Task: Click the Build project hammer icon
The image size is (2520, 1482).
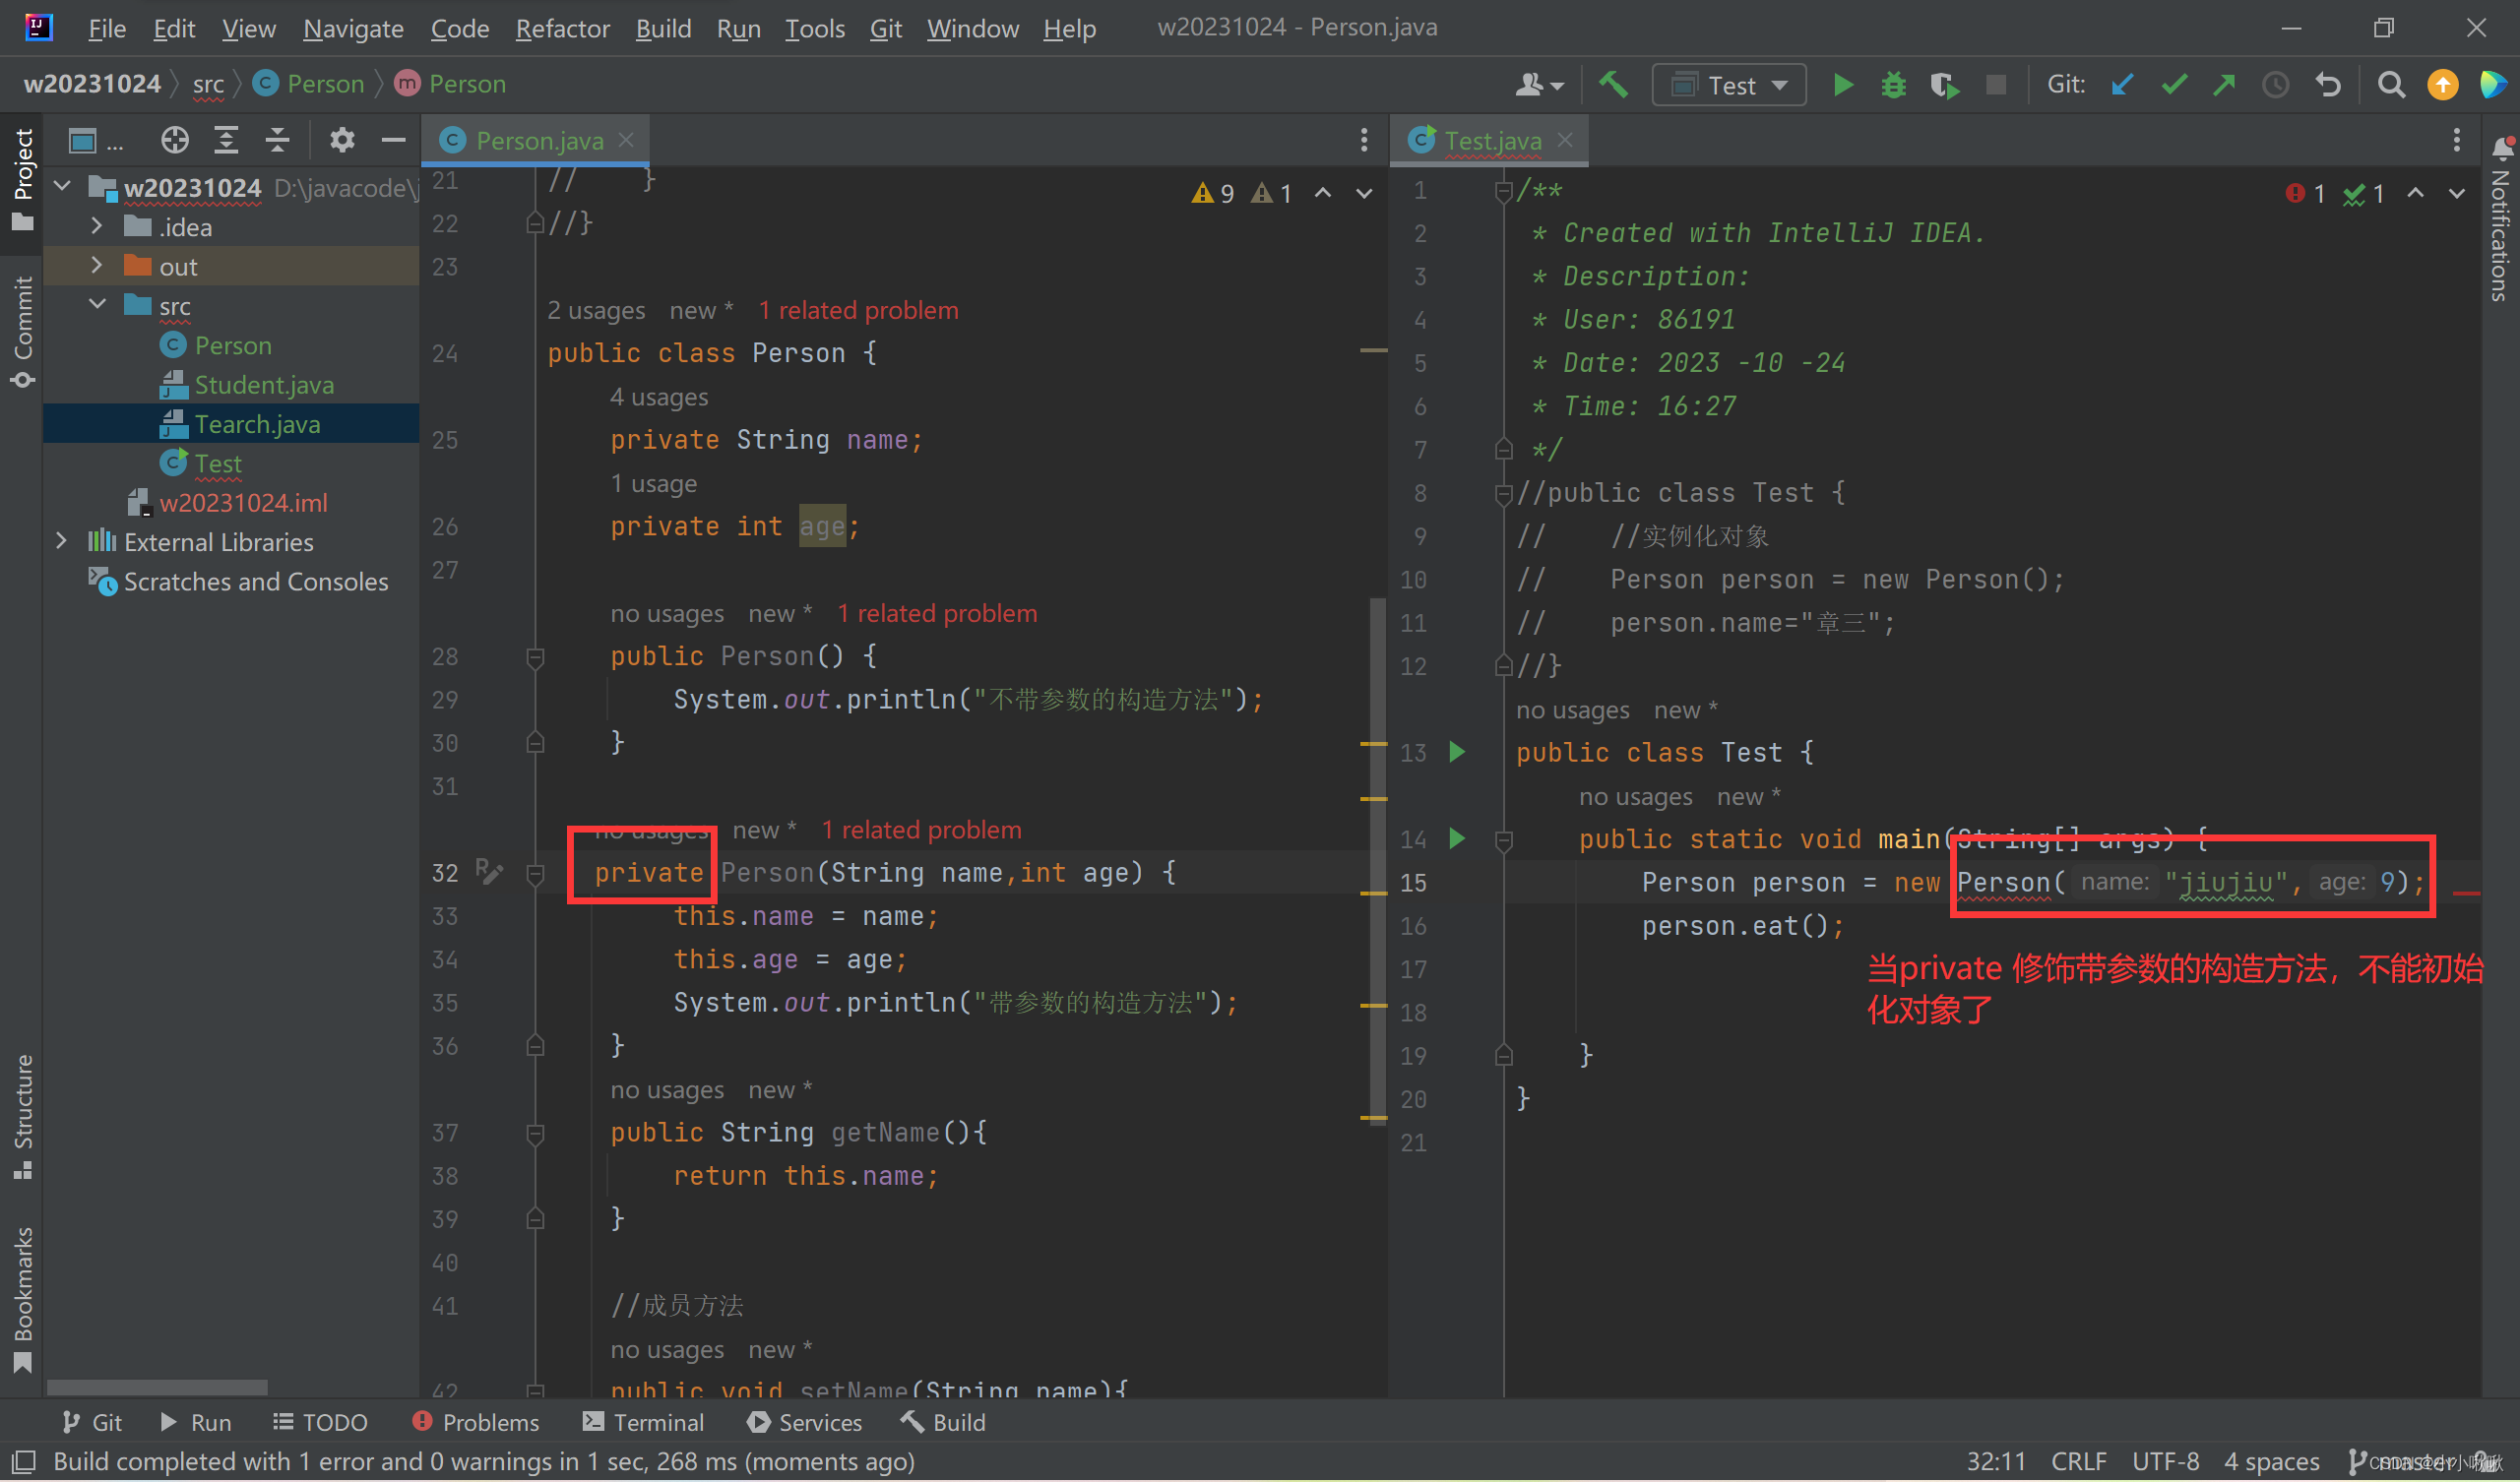Action: pos(1613,85)
